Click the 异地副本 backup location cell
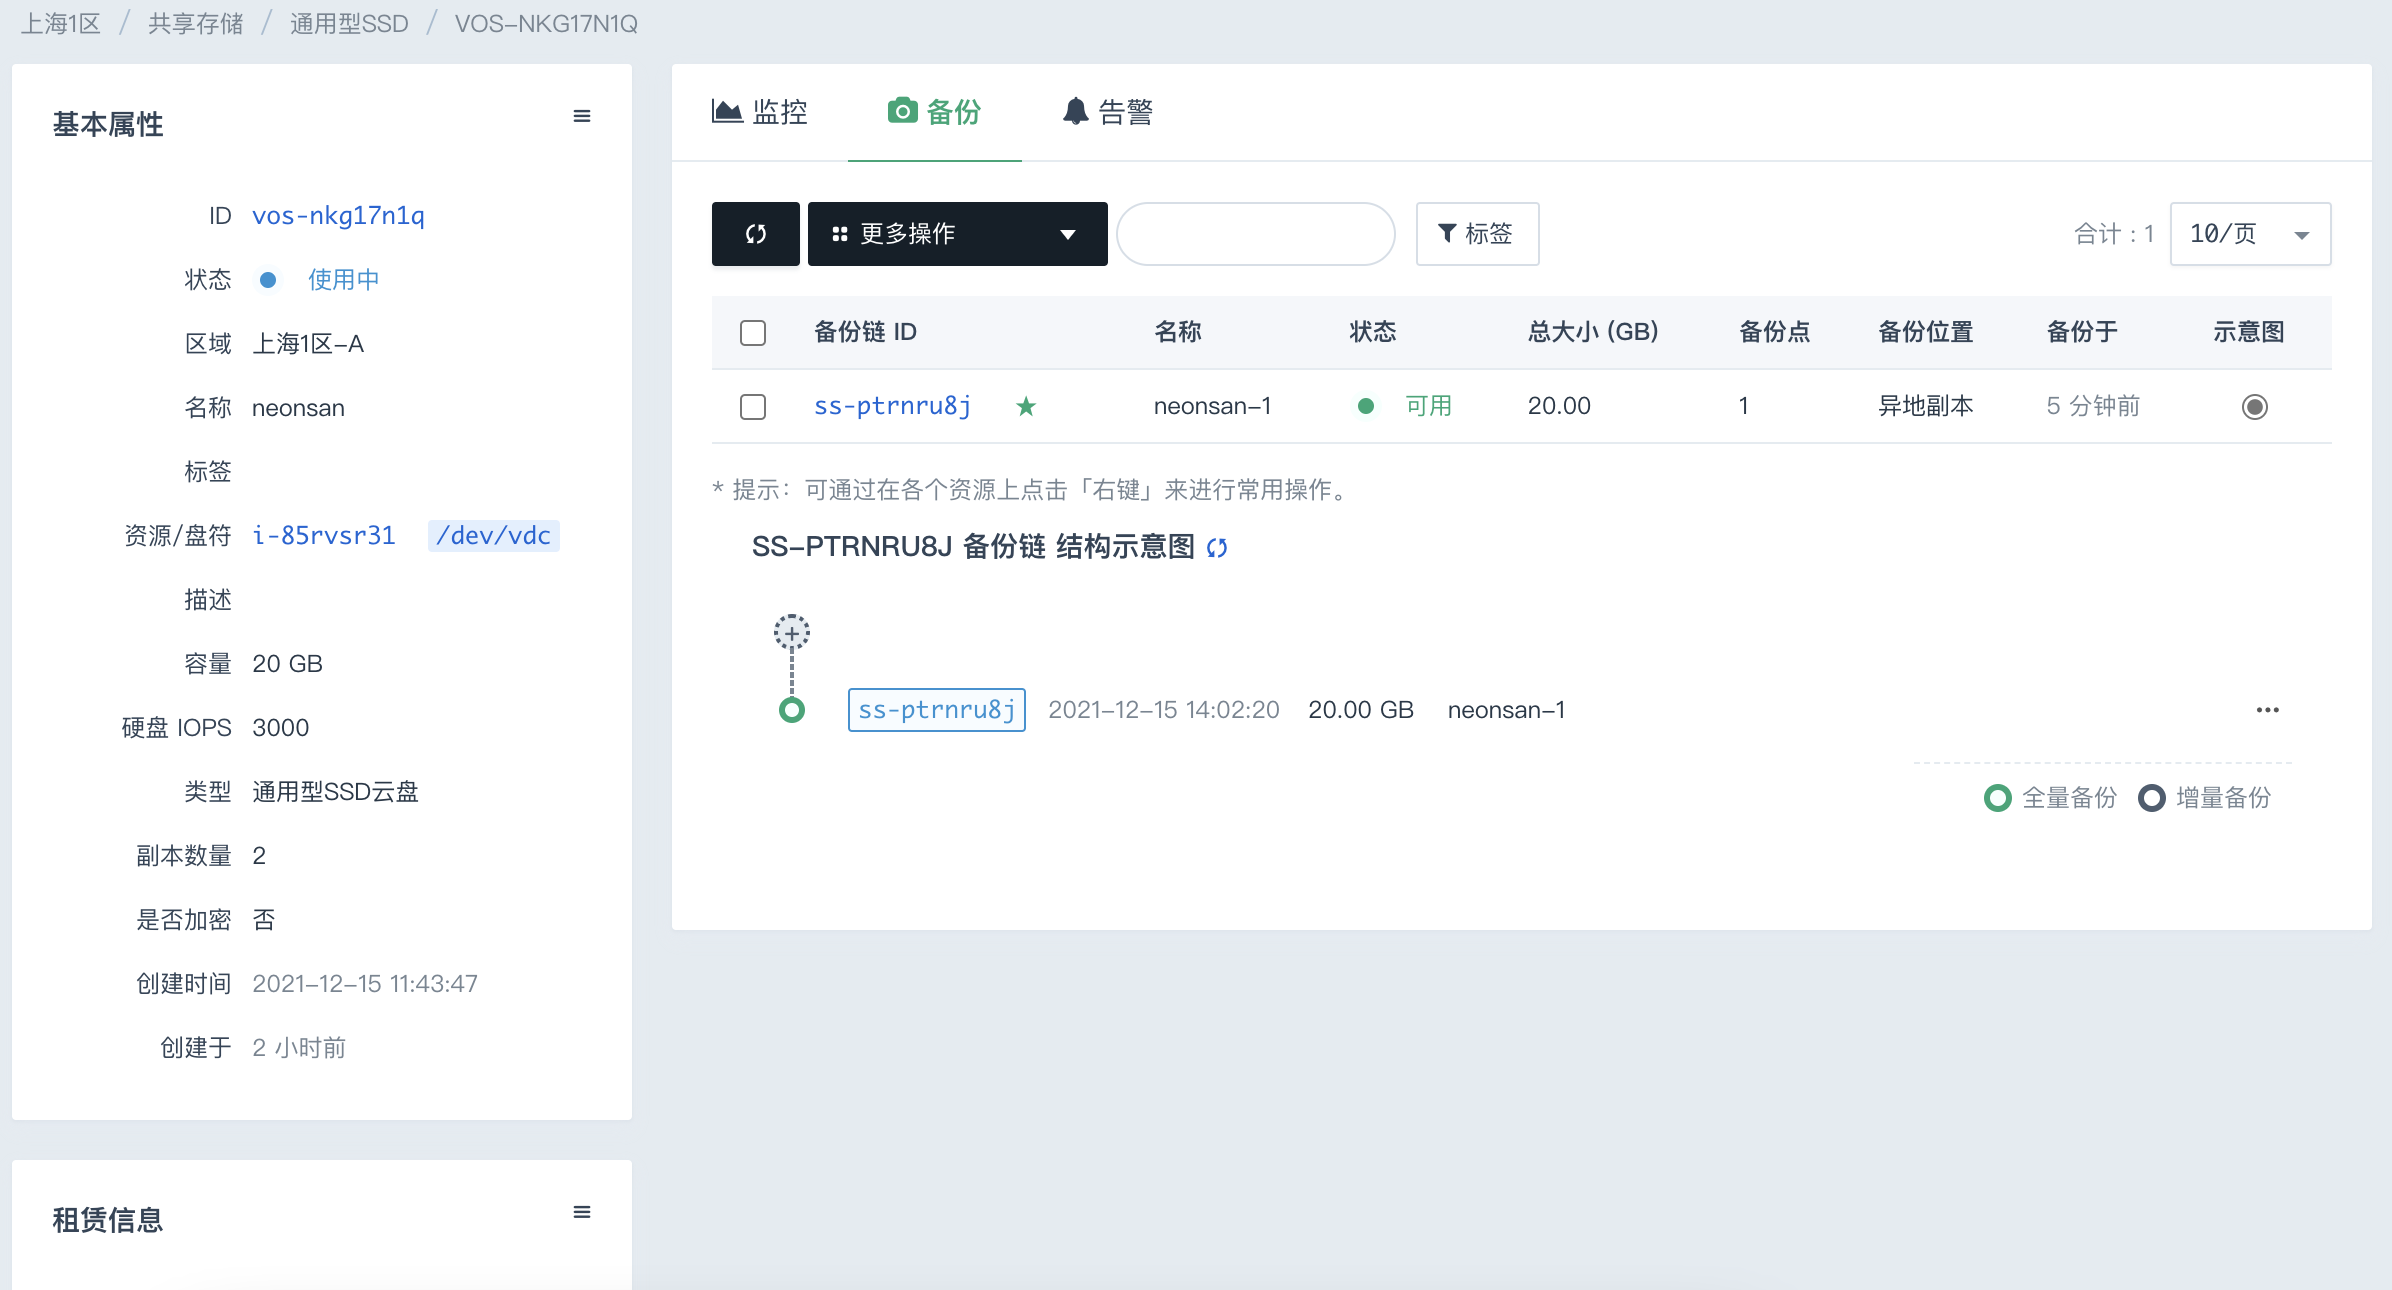The height and width of the screenshot is (1290, 2392). (1926, 406)
